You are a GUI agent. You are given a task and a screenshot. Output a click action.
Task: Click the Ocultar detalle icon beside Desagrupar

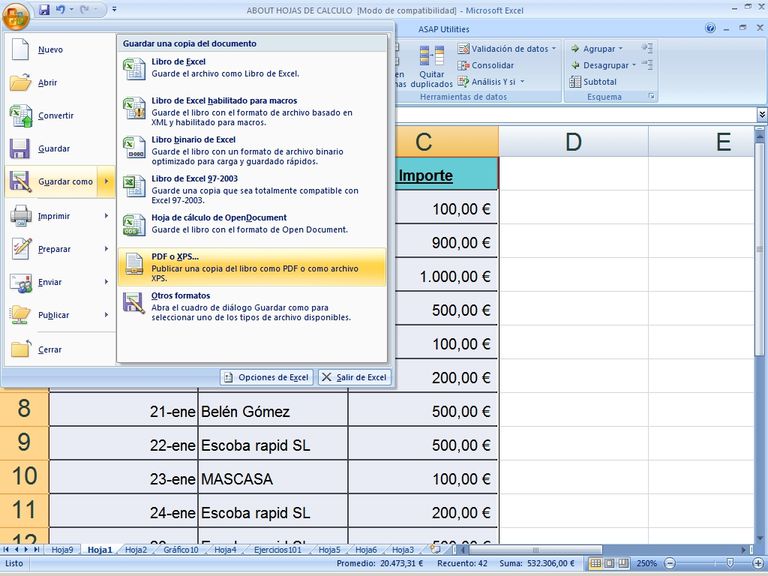click(647, 64)
